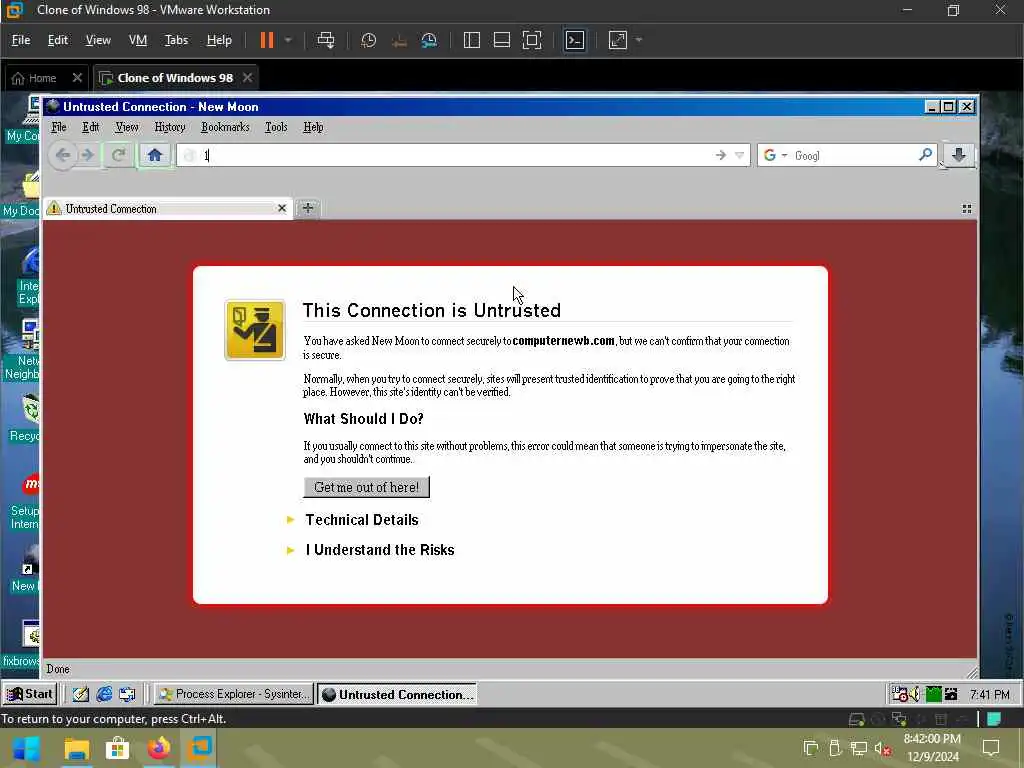
Task: Click VMware Workstation host taskbar icon
Action: click(x=200, y=748)
